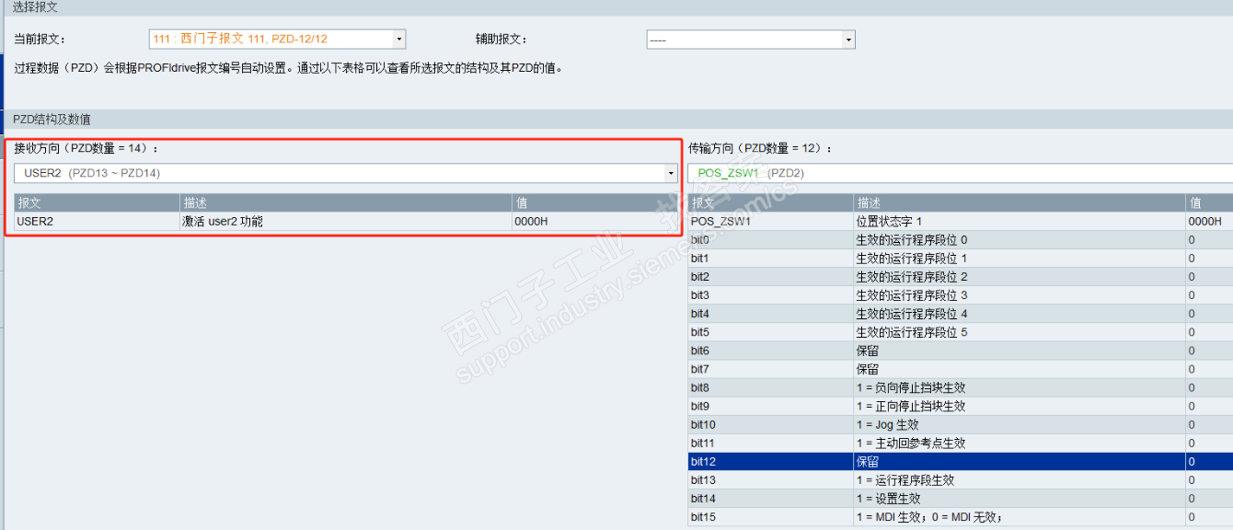Select the bit0 row
The width and height of the screenshot is (1233, 530).
click(x=960, y=240)
